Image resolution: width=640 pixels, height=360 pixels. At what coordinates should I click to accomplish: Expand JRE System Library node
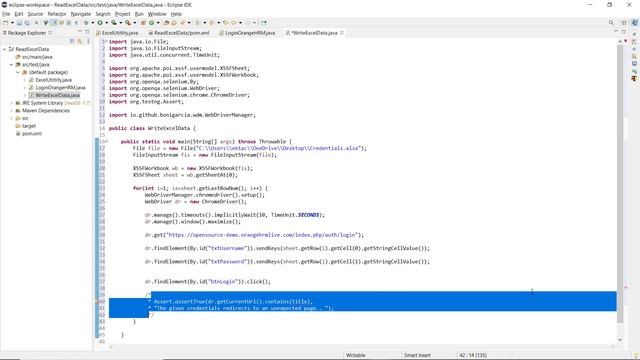[x=11, y=103]
